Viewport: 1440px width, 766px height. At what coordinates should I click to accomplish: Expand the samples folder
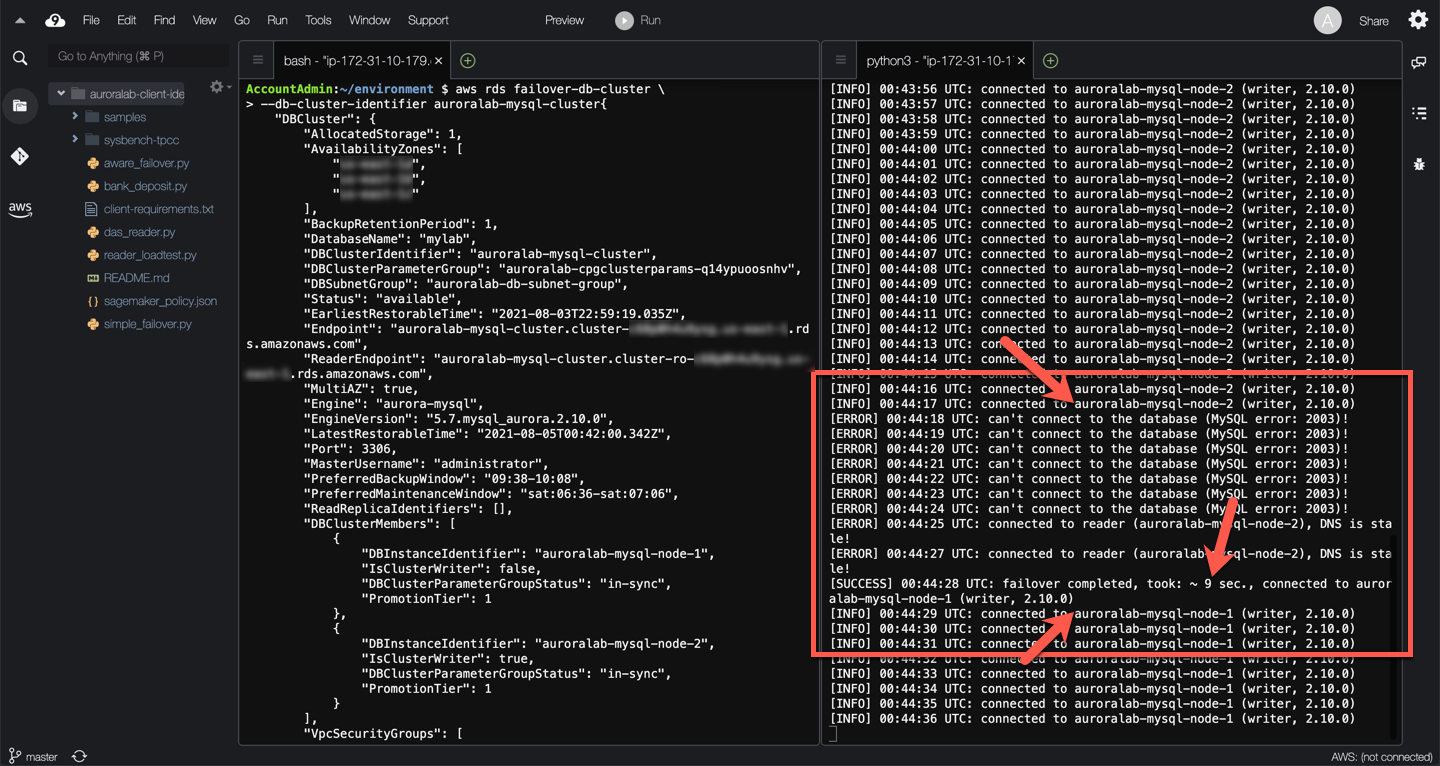[75, 117]
